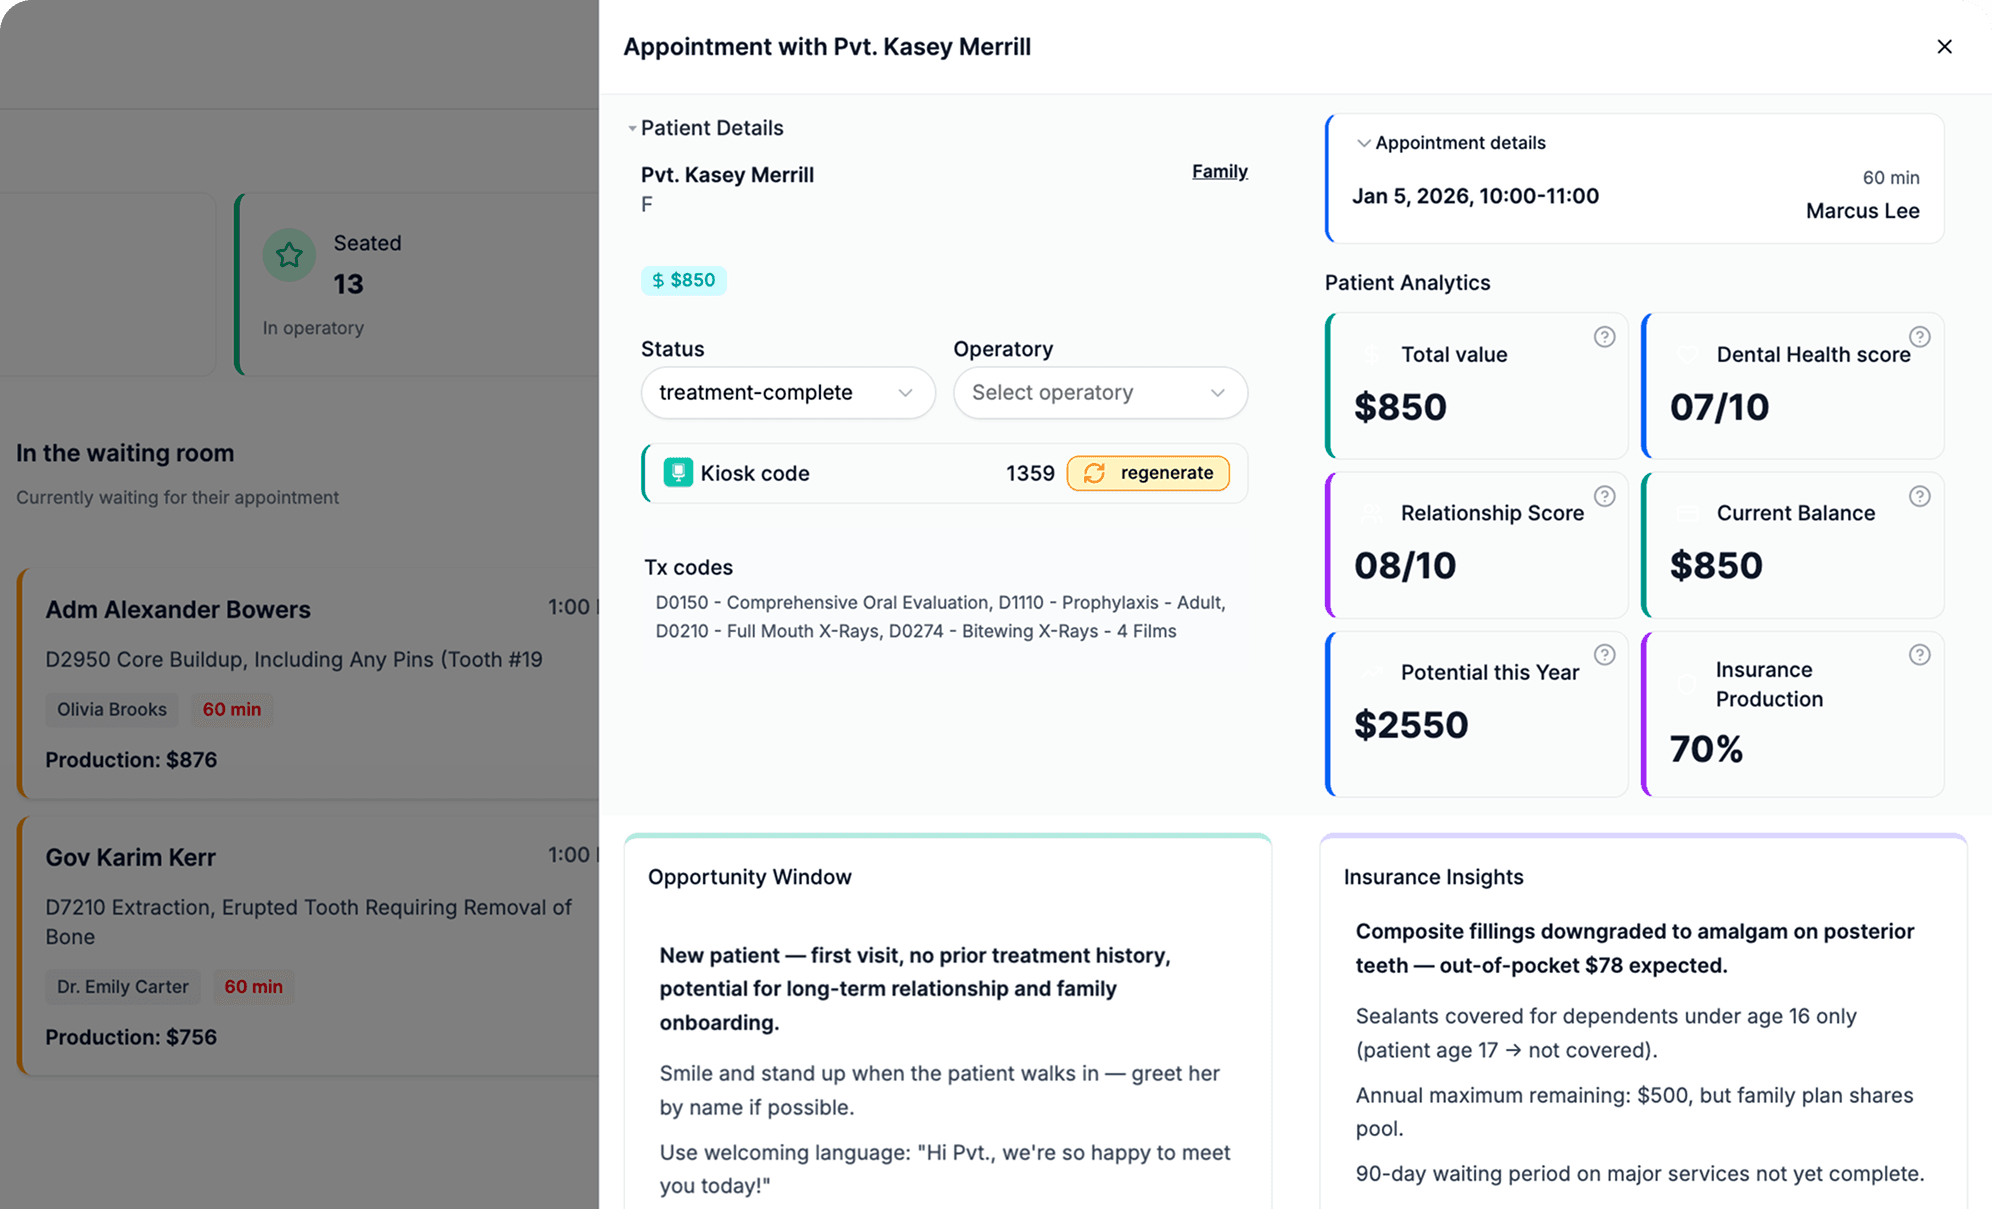Viewport: 1992px width, 1209px height.
Task: Click the $850 amount badge
Action: 684,280
